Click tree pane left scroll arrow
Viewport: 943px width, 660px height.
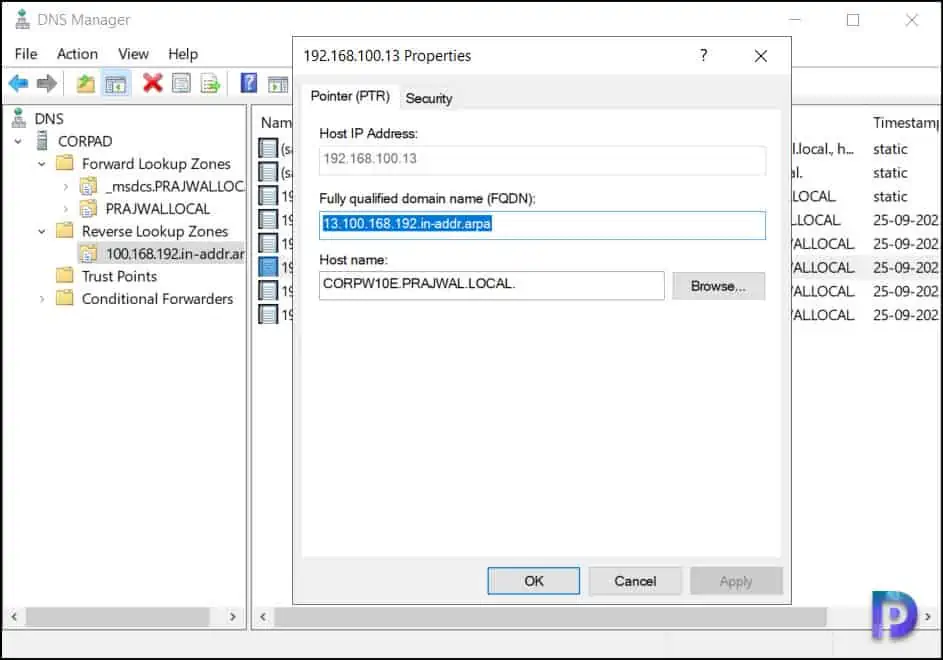[14, 616]
